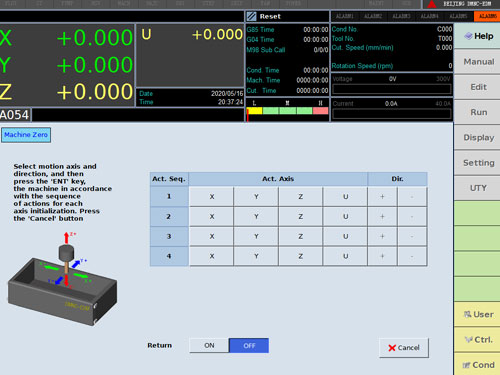Open the Ctrl. sidebar menu

[x=477, y=340]
